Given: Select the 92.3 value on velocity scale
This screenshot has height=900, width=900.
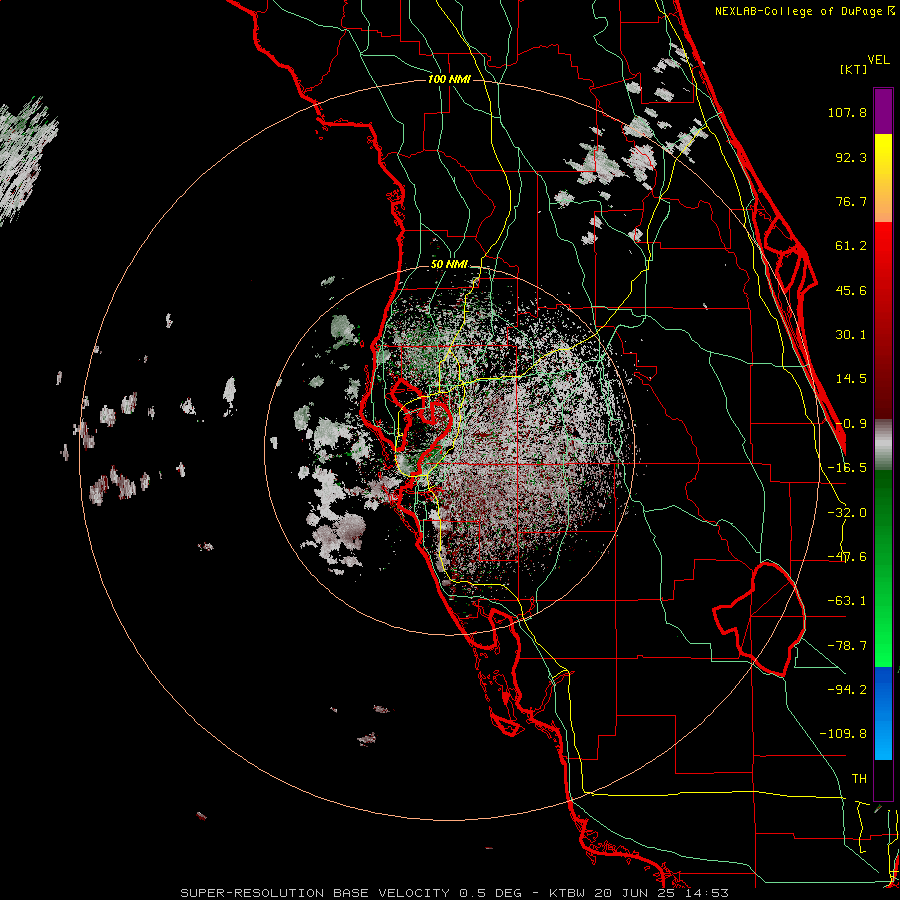Looking at the screenshot, I should pyautogui.click(x=851, y=157).
